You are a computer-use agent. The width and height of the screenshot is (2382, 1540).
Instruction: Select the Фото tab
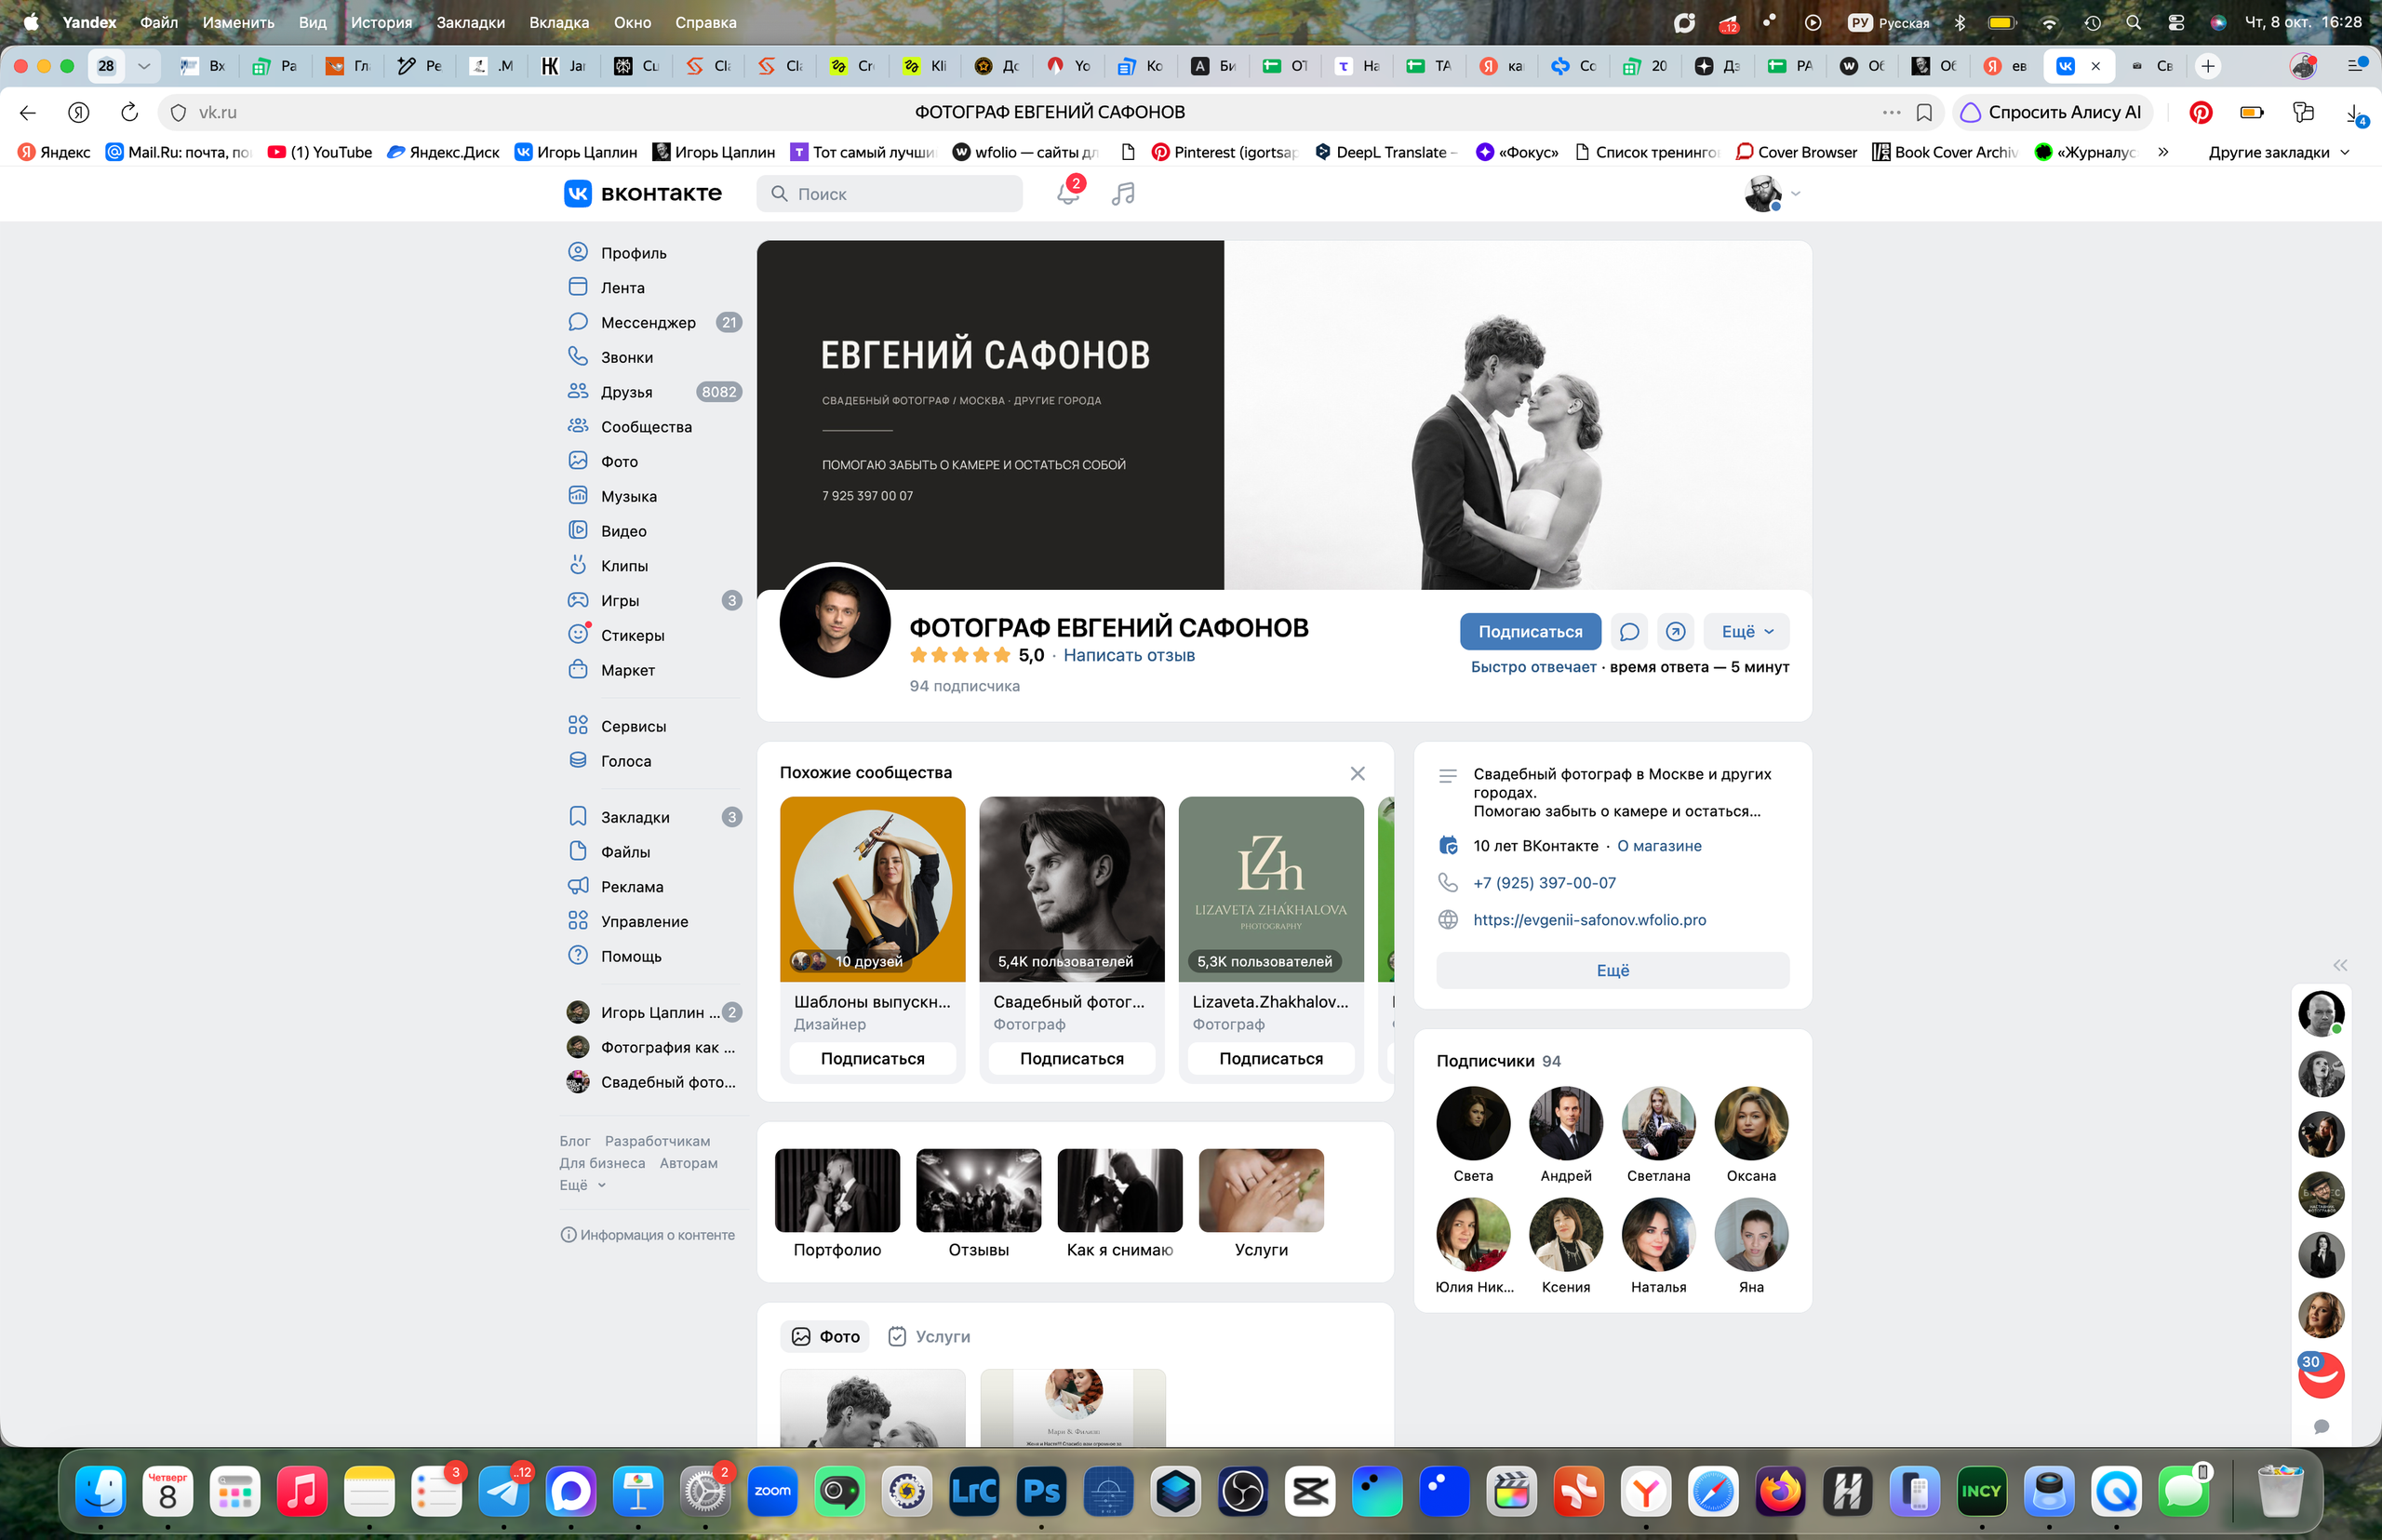coord(825,1337)
